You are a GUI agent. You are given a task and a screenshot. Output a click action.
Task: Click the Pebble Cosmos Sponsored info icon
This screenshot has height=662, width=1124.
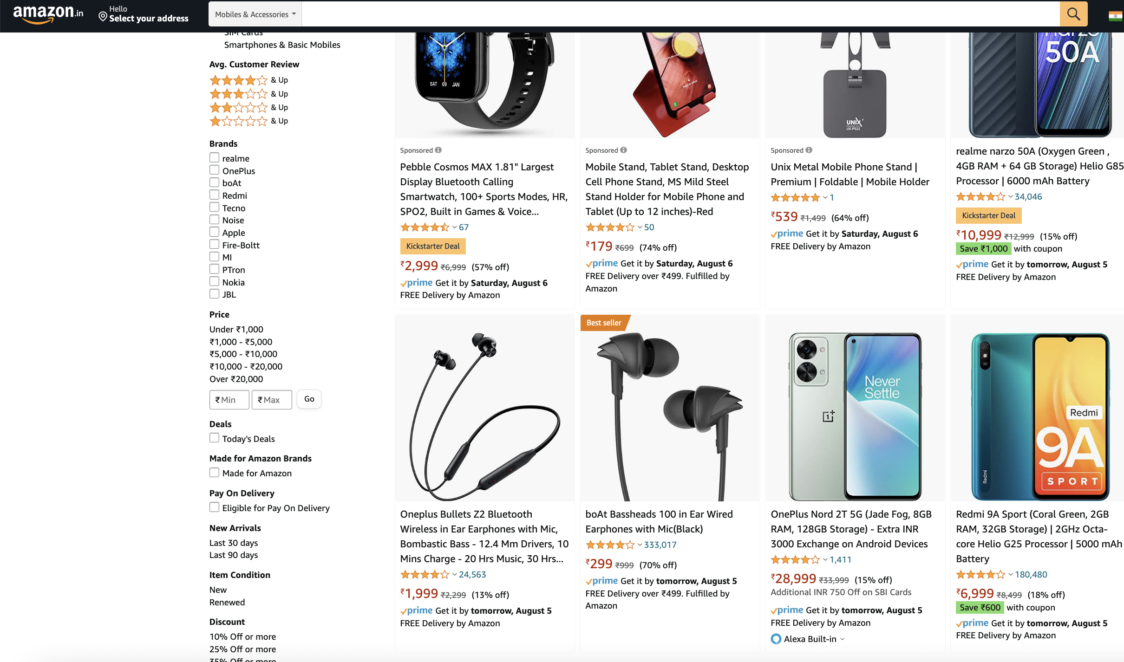[x=438, y=150]
